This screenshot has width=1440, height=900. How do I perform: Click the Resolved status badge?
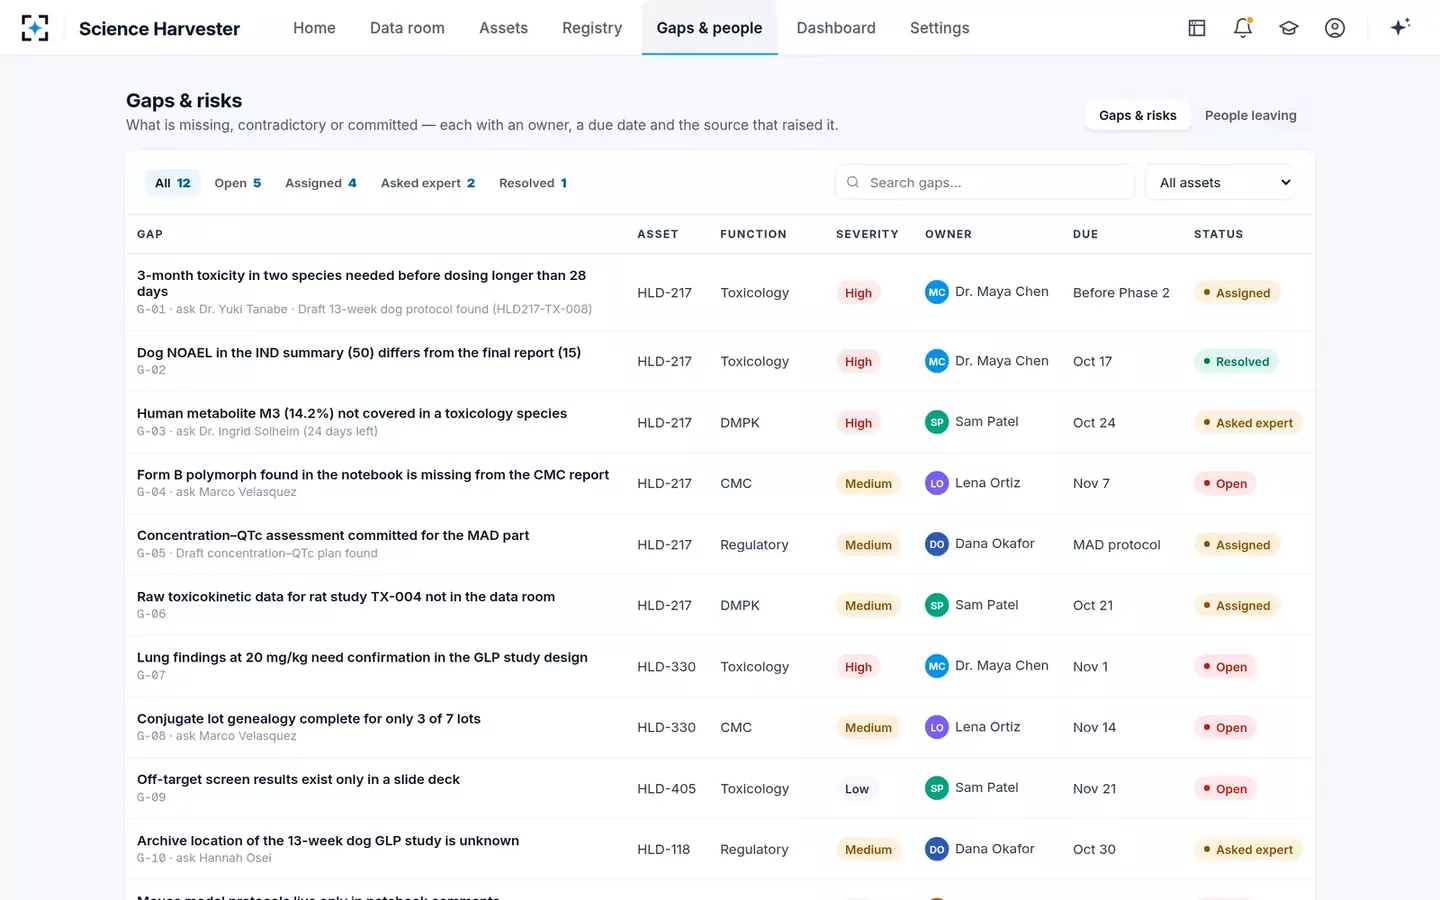pos(1236,361)
